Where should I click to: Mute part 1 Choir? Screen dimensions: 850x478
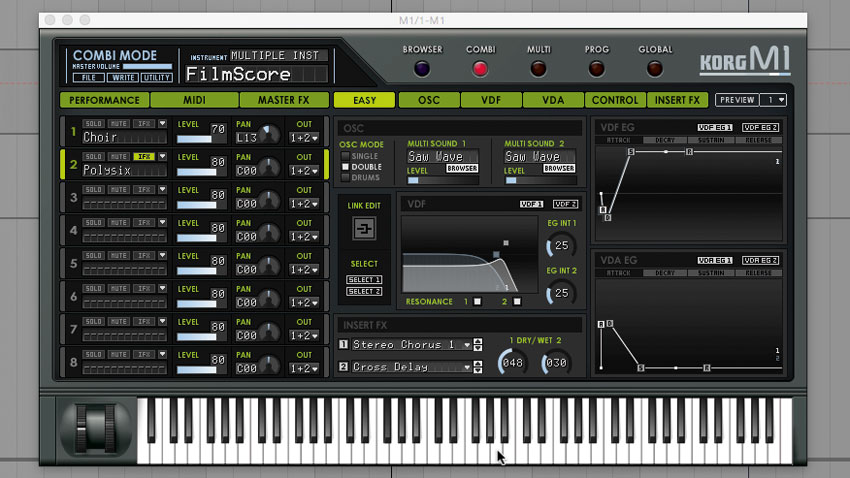[118, 124]
